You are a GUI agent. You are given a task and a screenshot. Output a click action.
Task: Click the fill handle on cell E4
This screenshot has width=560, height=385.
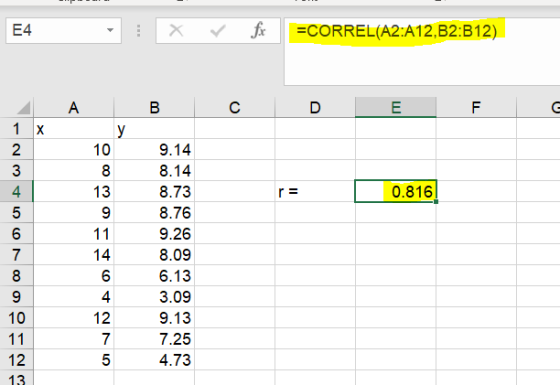tap(436, 202)
